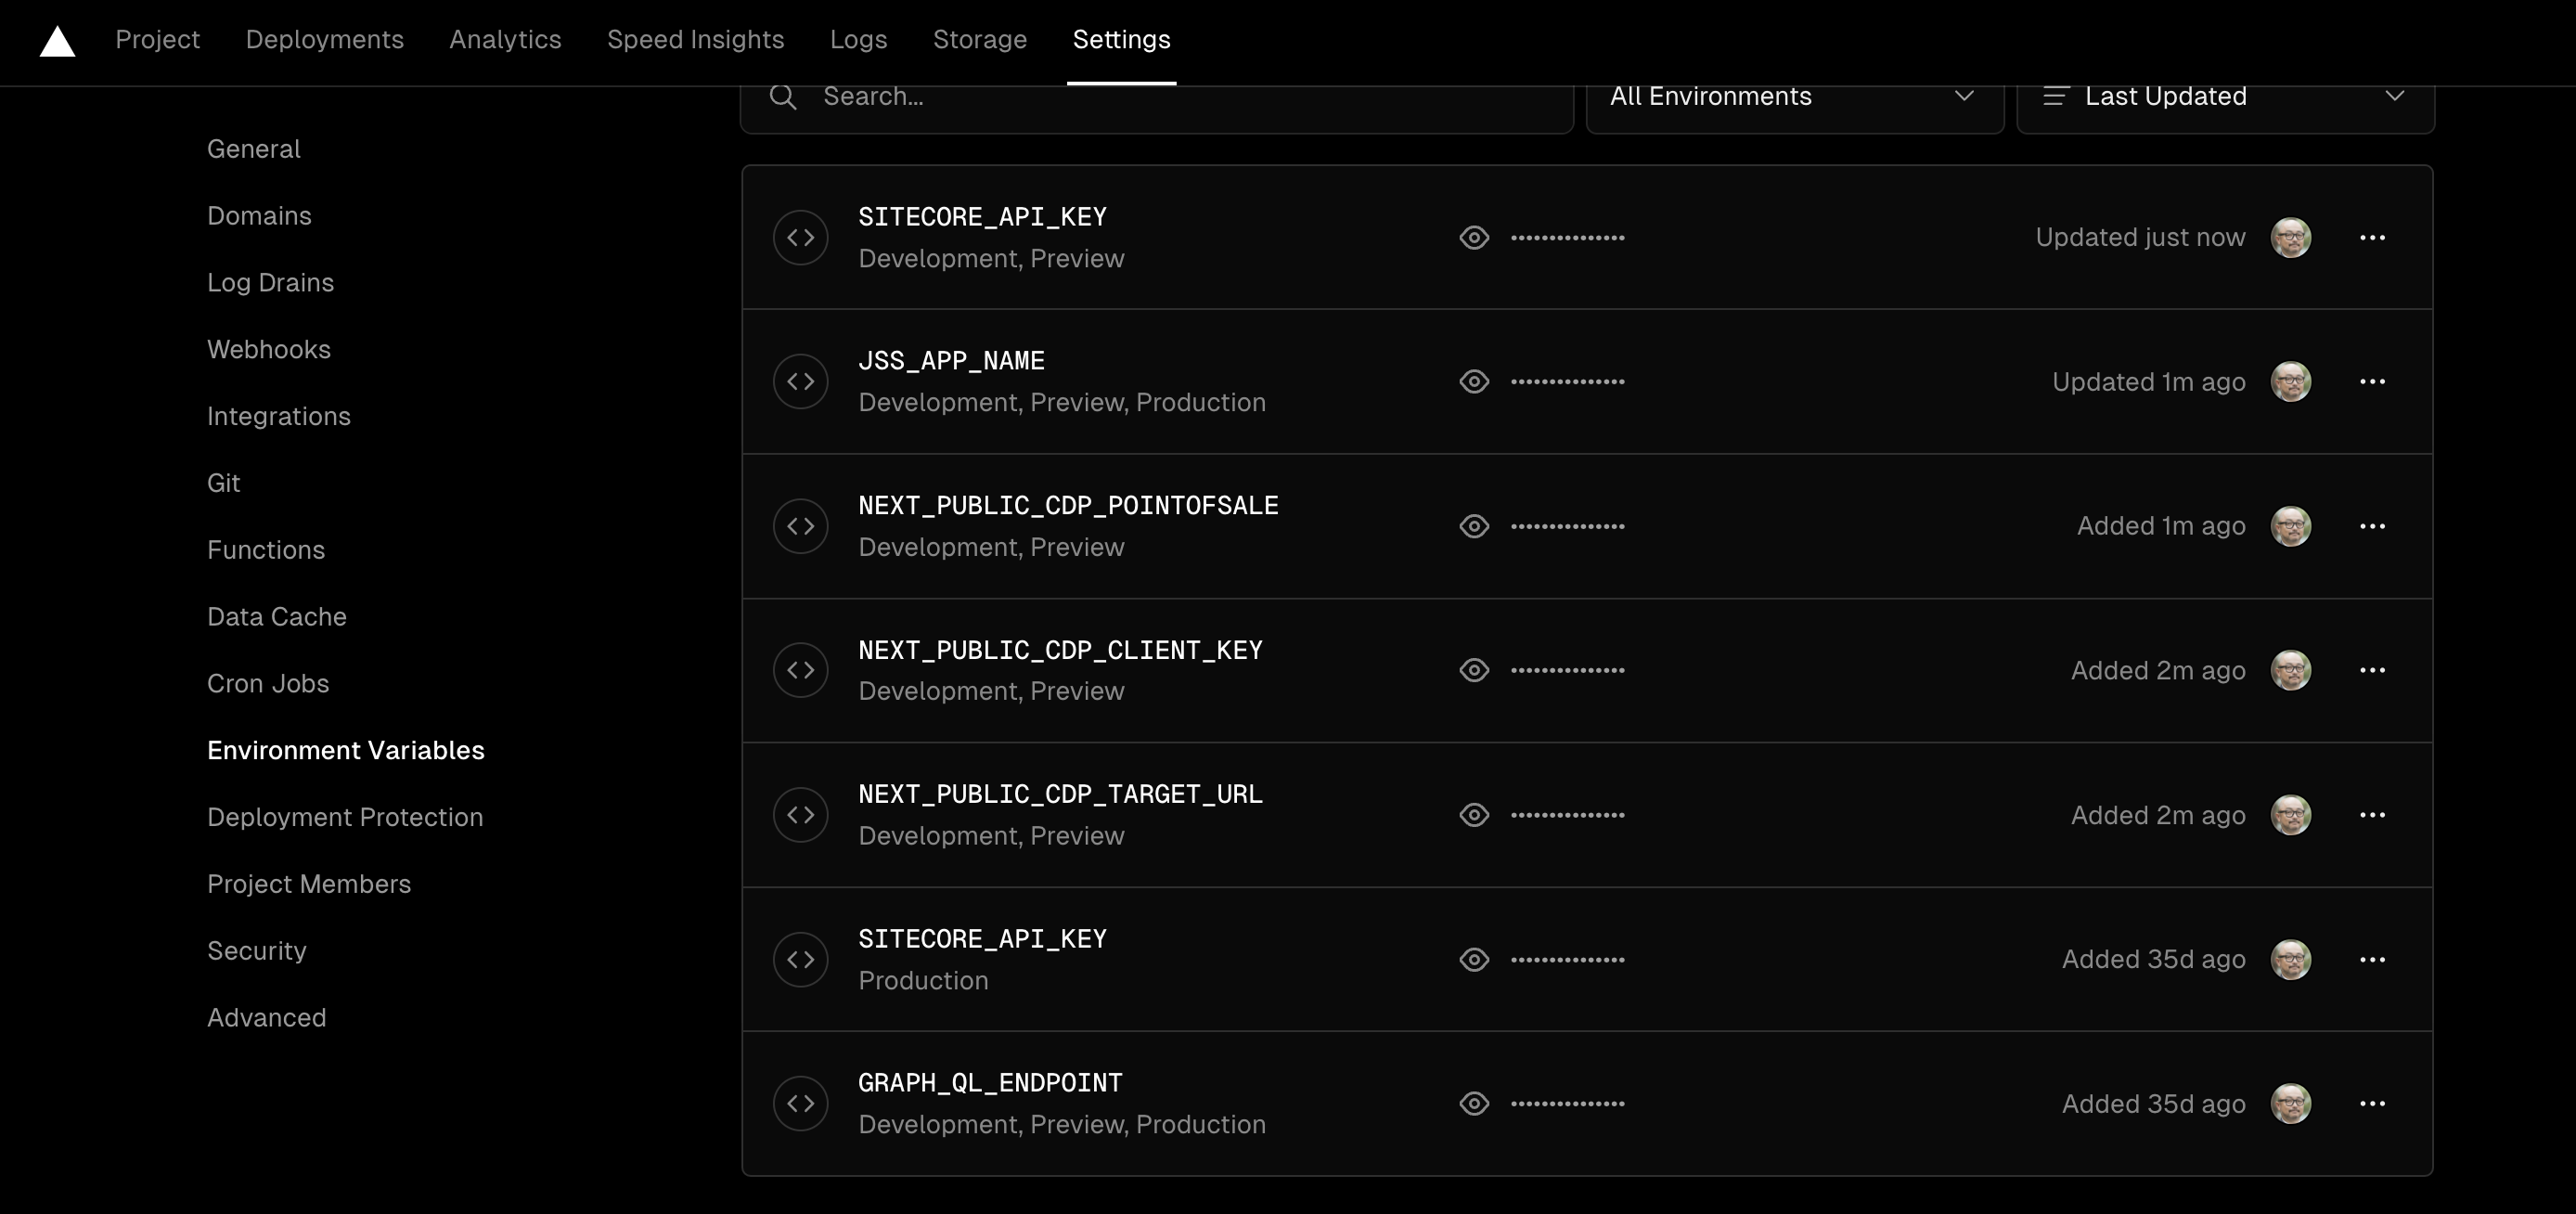The image size is (2576, 1214).
Task: Click the Search input field
Action: (1156, 96)
